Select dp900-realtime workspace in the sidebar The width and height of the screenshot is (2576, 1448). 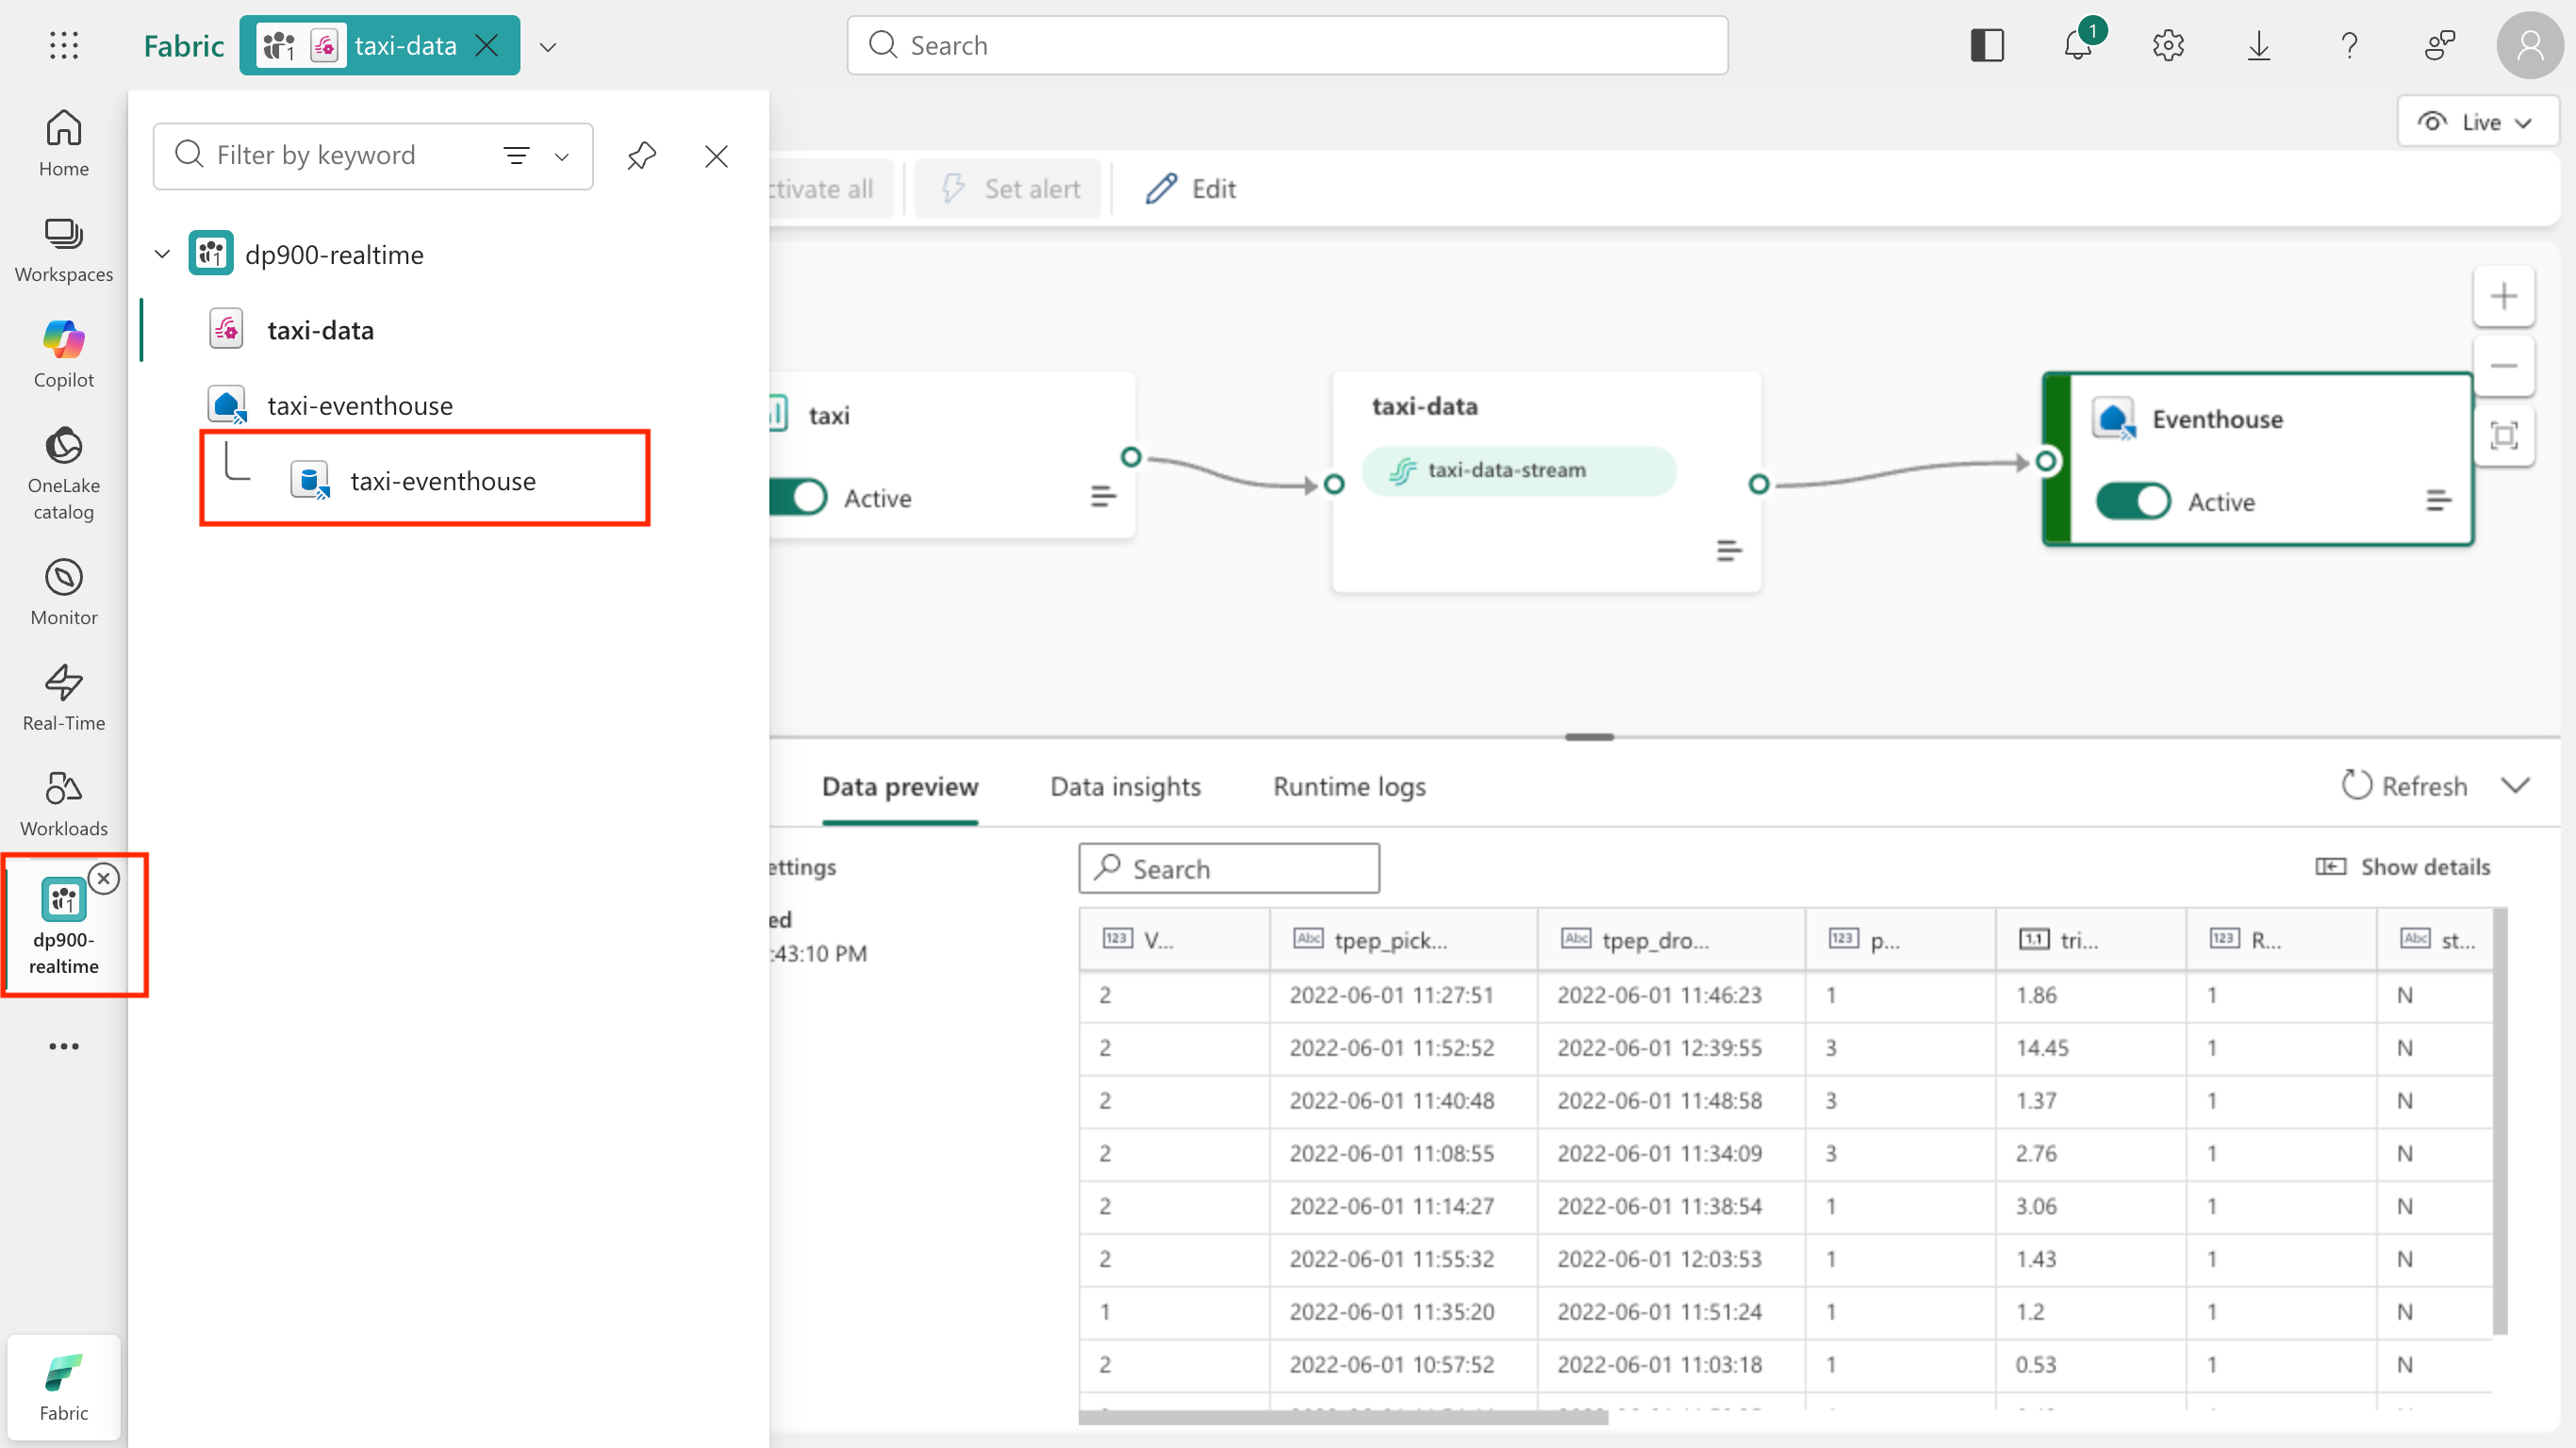64,926
